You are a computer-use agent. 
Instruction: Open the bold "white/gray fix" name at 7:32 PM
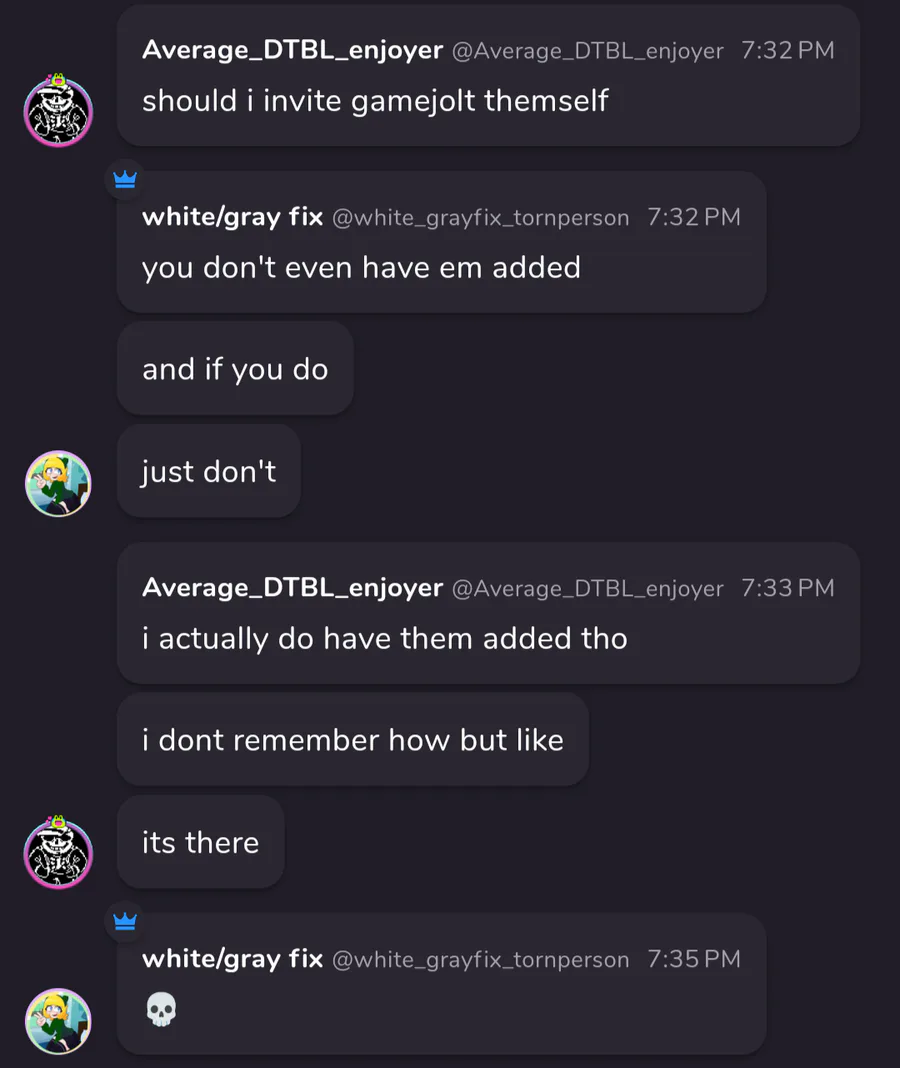[x=232, y=217]
